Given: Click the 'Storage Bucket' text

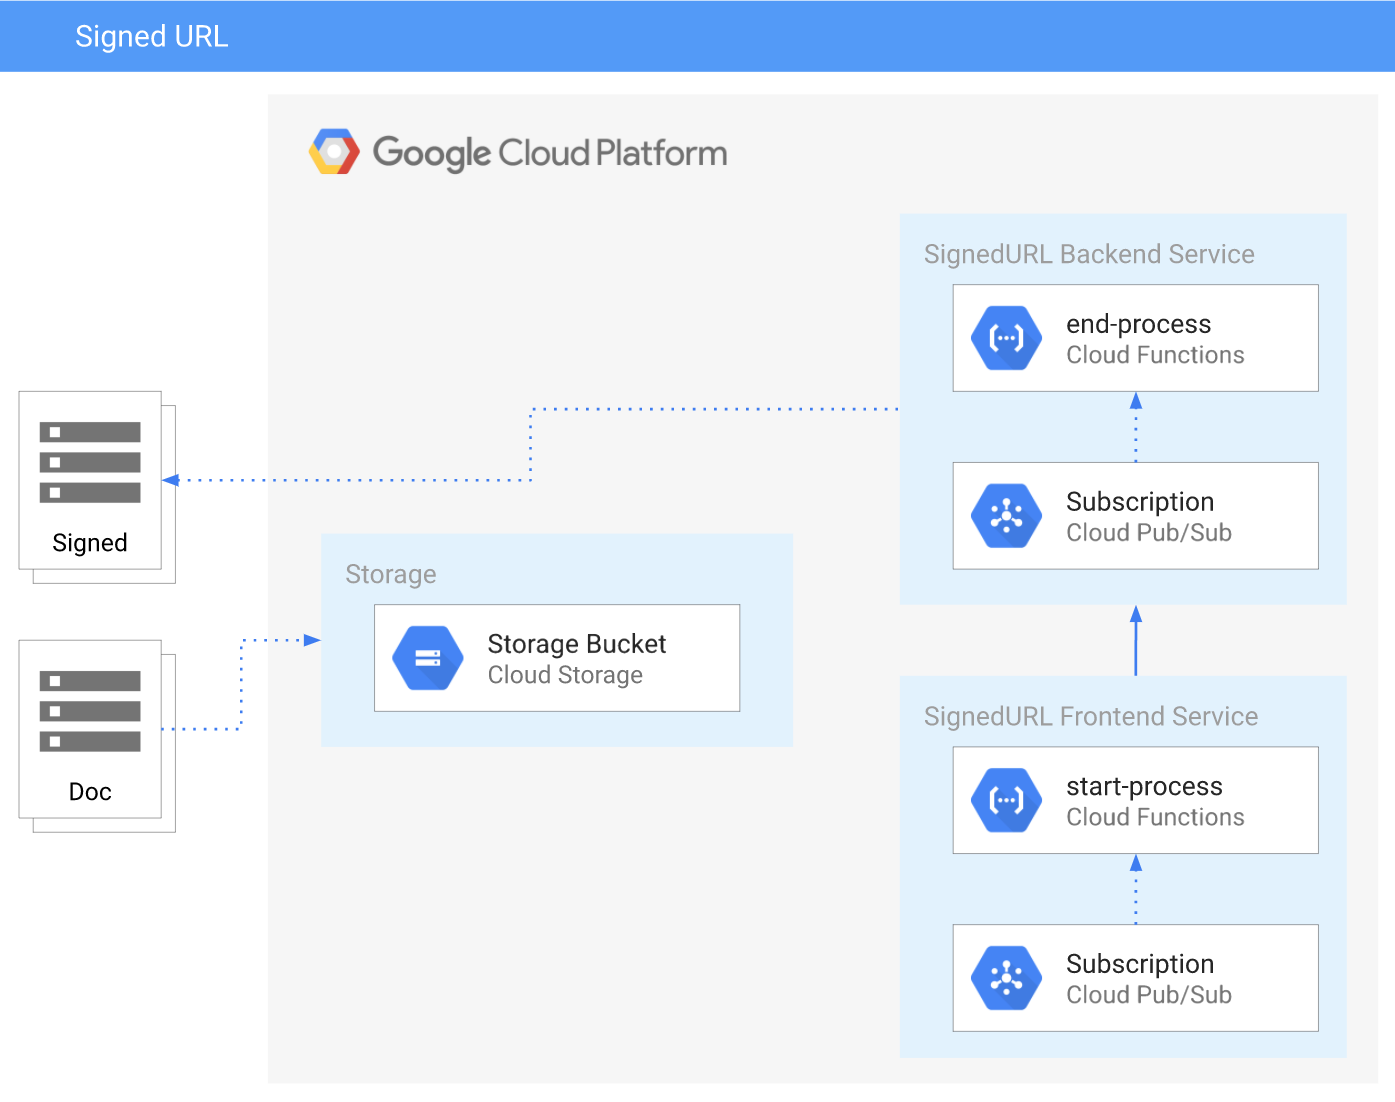Looking at the screenshot, I should [x=577, y=644].
